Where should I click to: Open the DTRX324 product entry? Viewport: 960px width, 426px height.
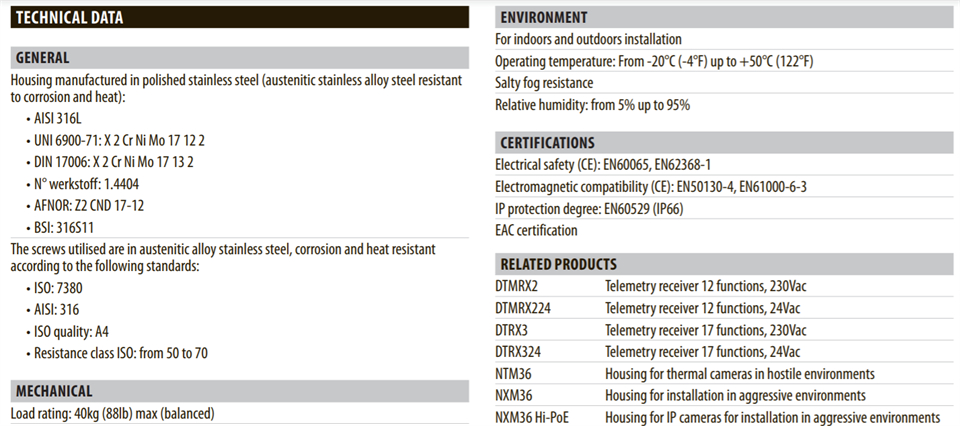click(x=523, y=352)
